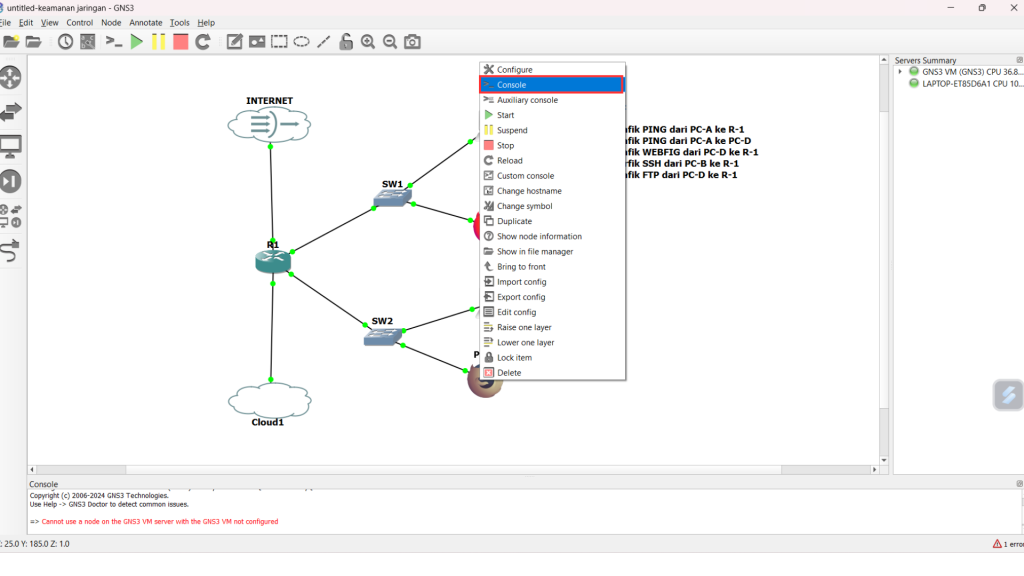The width and height of the screenshot is (1024, 576).
Task: Open the Add a link cable tool
Action: click(x=11, y=250)
